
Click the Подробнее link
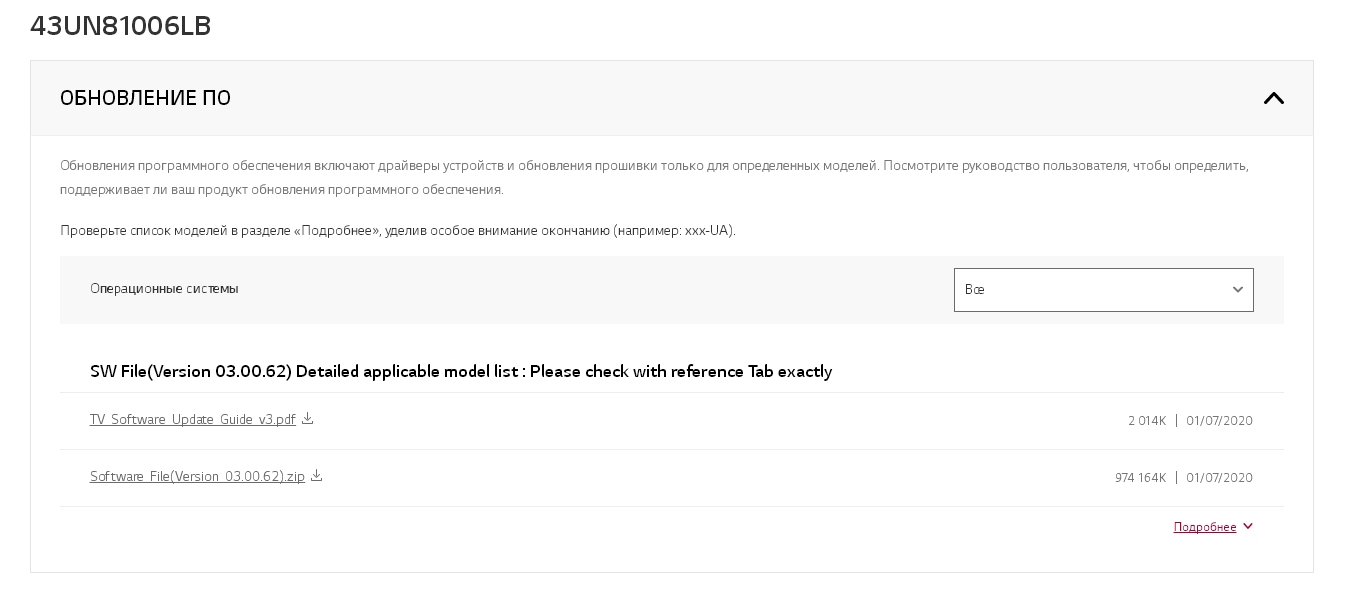(1204, 527)
